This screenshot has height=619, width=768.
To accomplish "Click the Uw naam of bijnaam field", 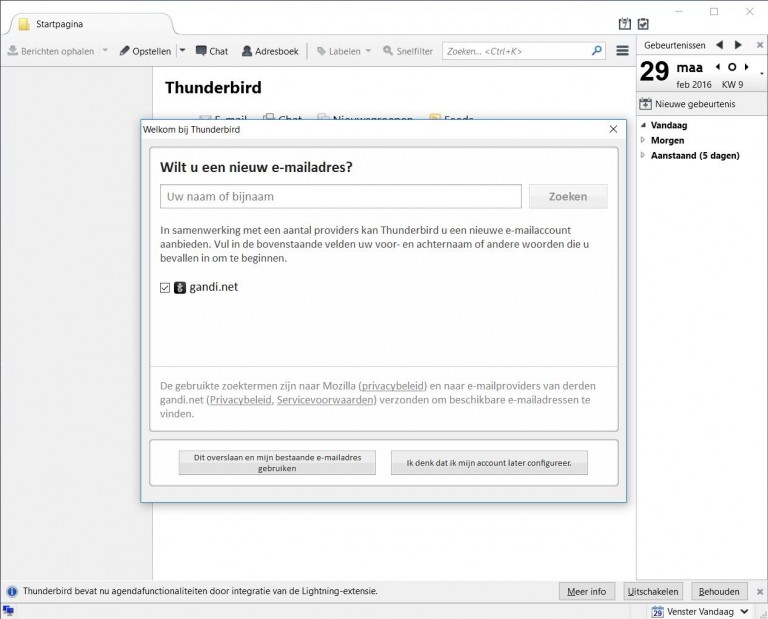I will click(340, 196).
